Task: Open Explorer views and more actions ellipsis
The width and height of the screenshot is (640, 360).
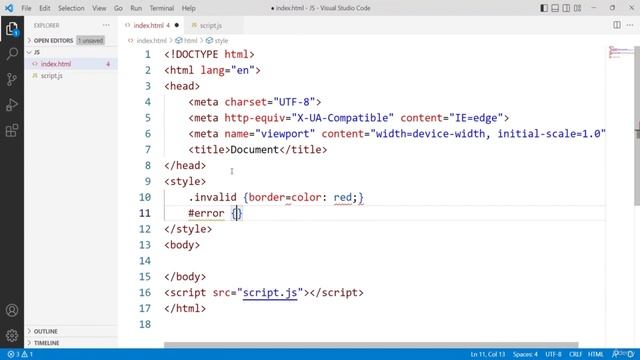Action: tap(106, 25)
